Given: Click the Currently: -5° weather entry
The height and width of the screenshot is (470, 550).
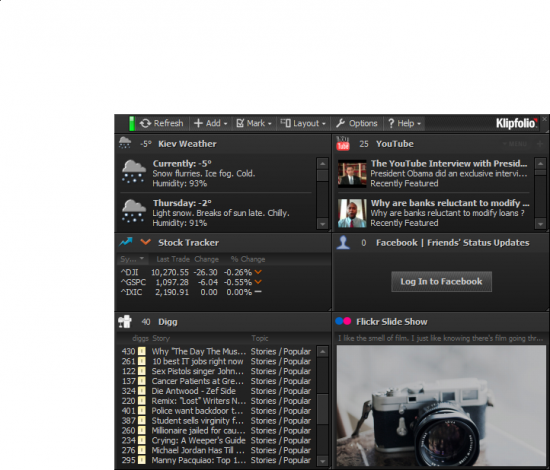Looking at the screenshot, I should (x=216, y=173).
